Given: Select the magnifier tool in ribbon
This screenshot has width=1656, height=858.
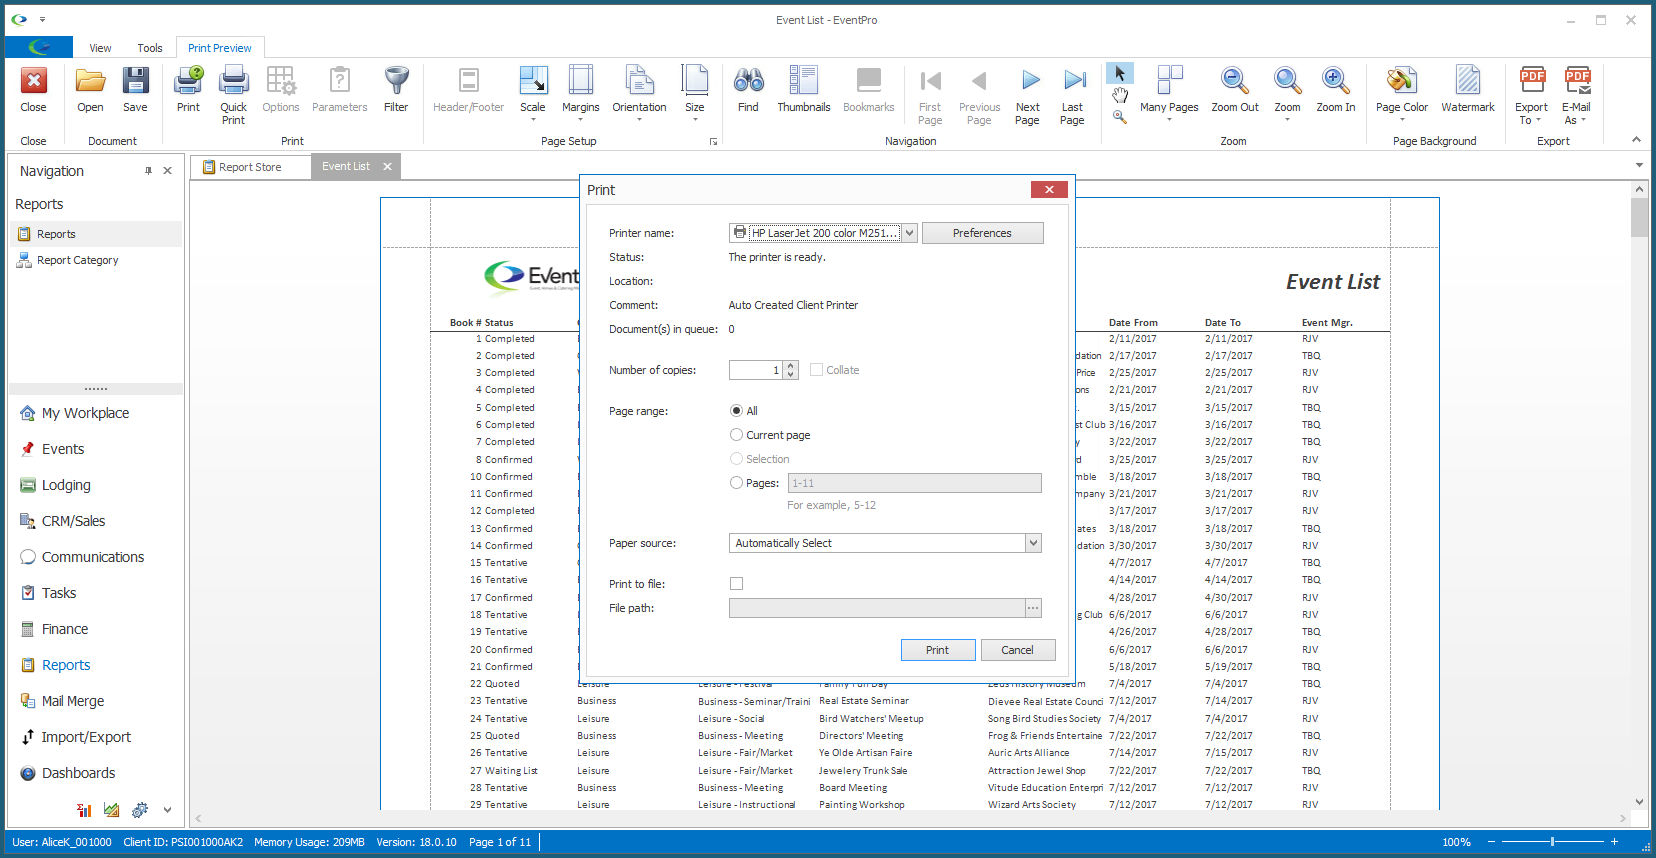Looking at the screenshot, I should point(1120,117).
